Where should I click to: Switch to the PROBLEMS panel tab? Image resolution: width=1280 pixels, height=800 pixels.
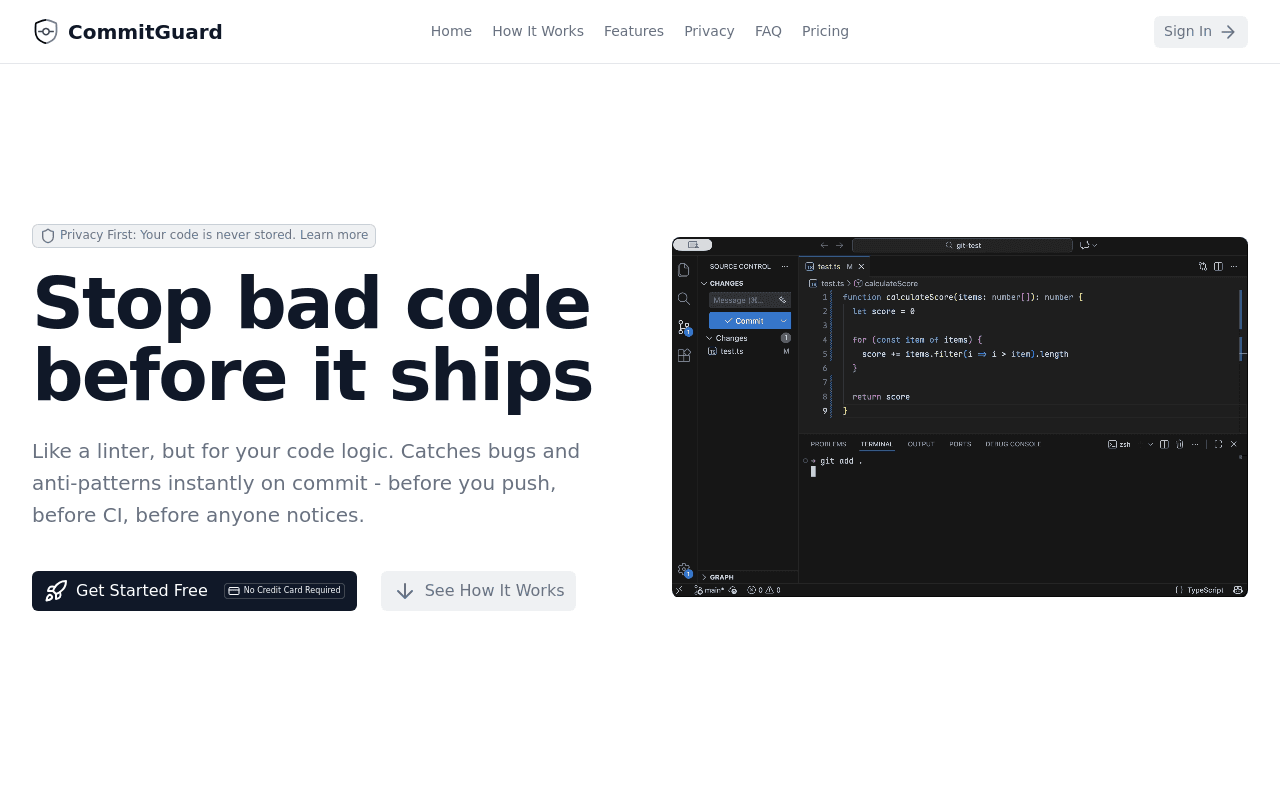[828, 444]
